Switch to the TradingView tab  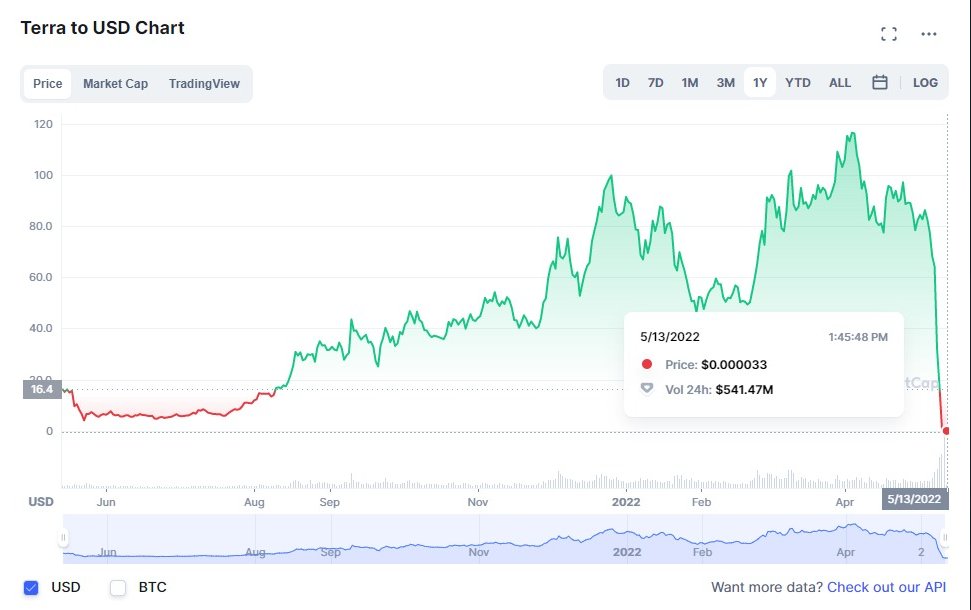204,84
